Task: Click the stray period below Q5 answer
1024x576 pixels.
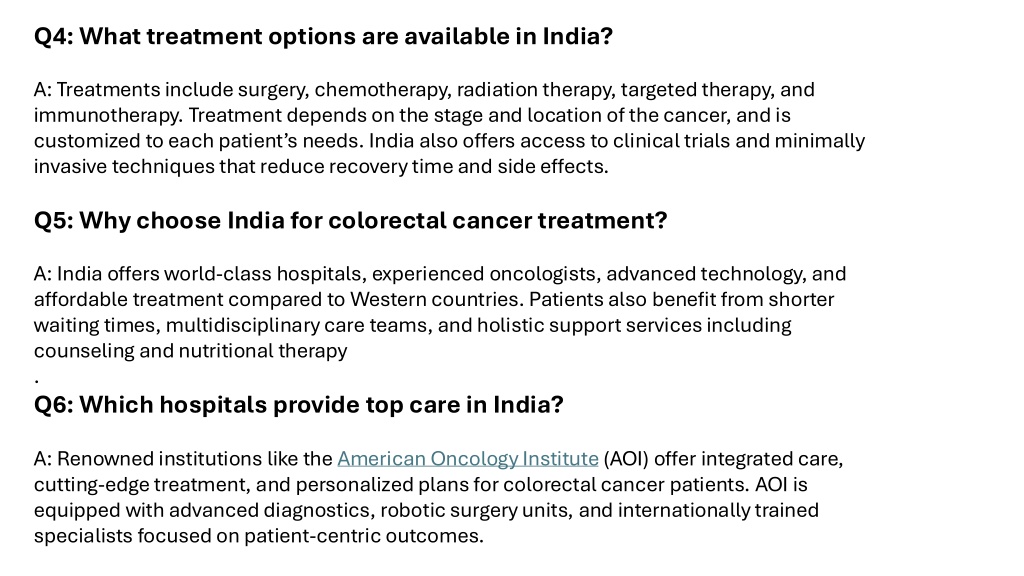Action: tap(37, 381)
